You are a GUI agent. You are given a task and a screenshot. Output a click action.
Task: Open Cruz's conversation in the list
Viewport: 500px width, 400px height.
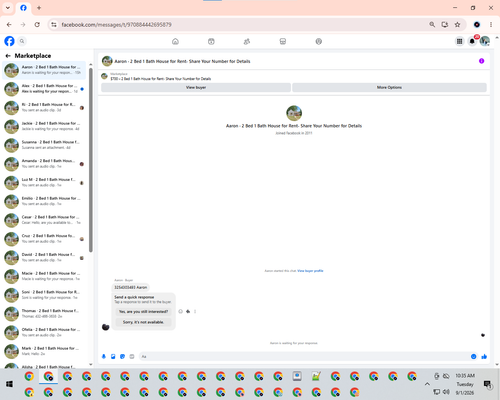pos(44,239)
